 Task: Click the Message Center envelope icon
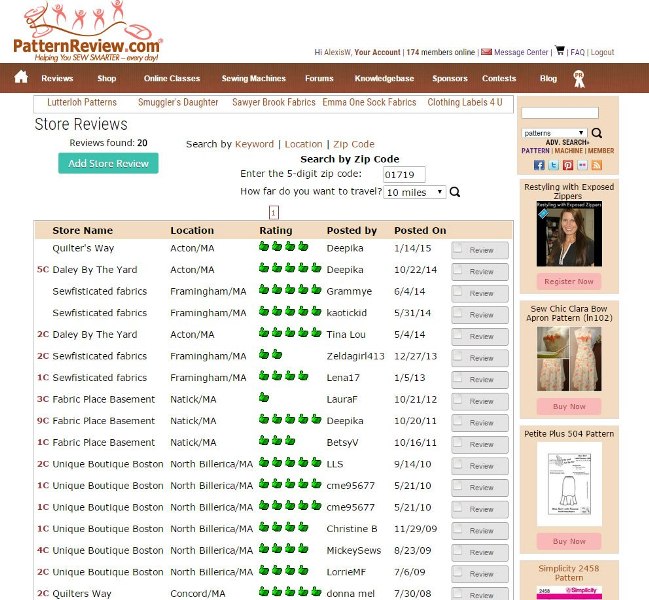[x=486, y=52]
